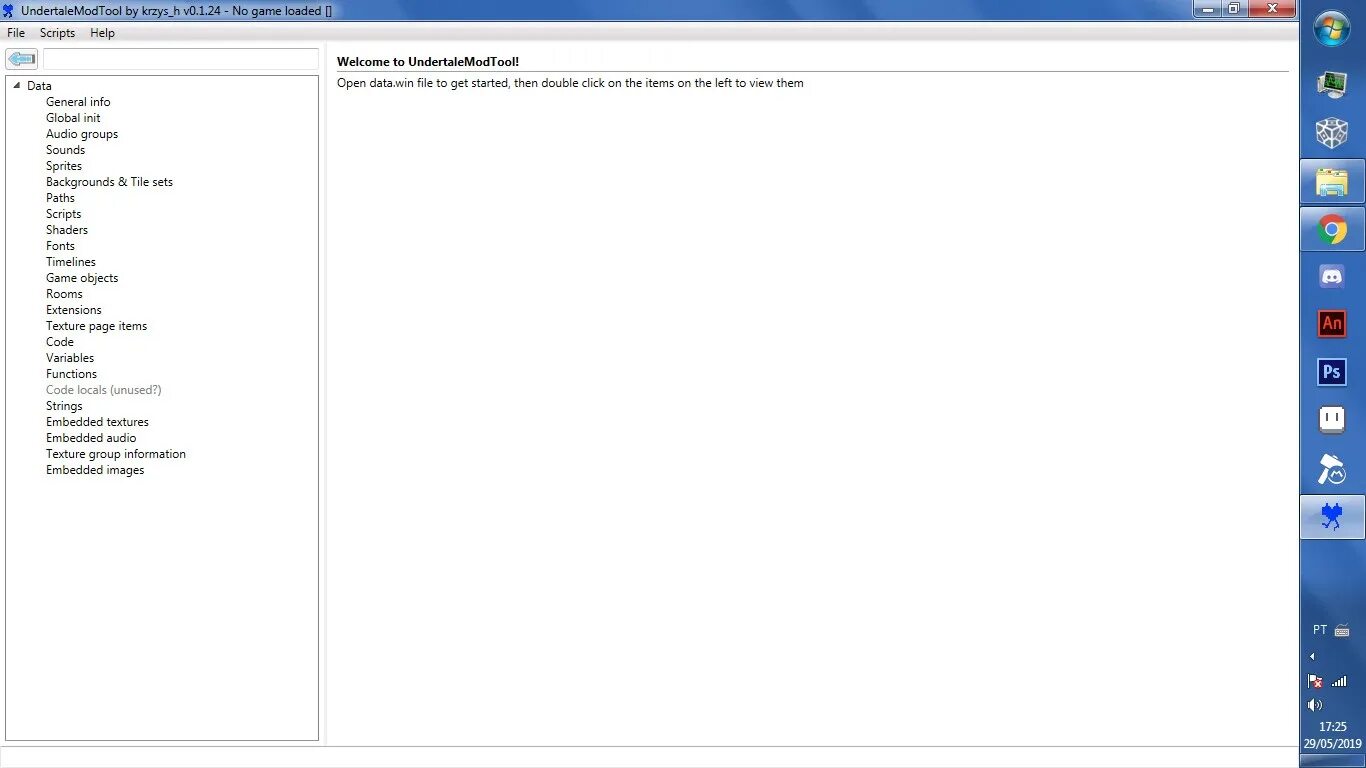The height and width of the screenshot is (768, 1366).
Task: Select Embedded textures tree item
Action: [97, 422]
